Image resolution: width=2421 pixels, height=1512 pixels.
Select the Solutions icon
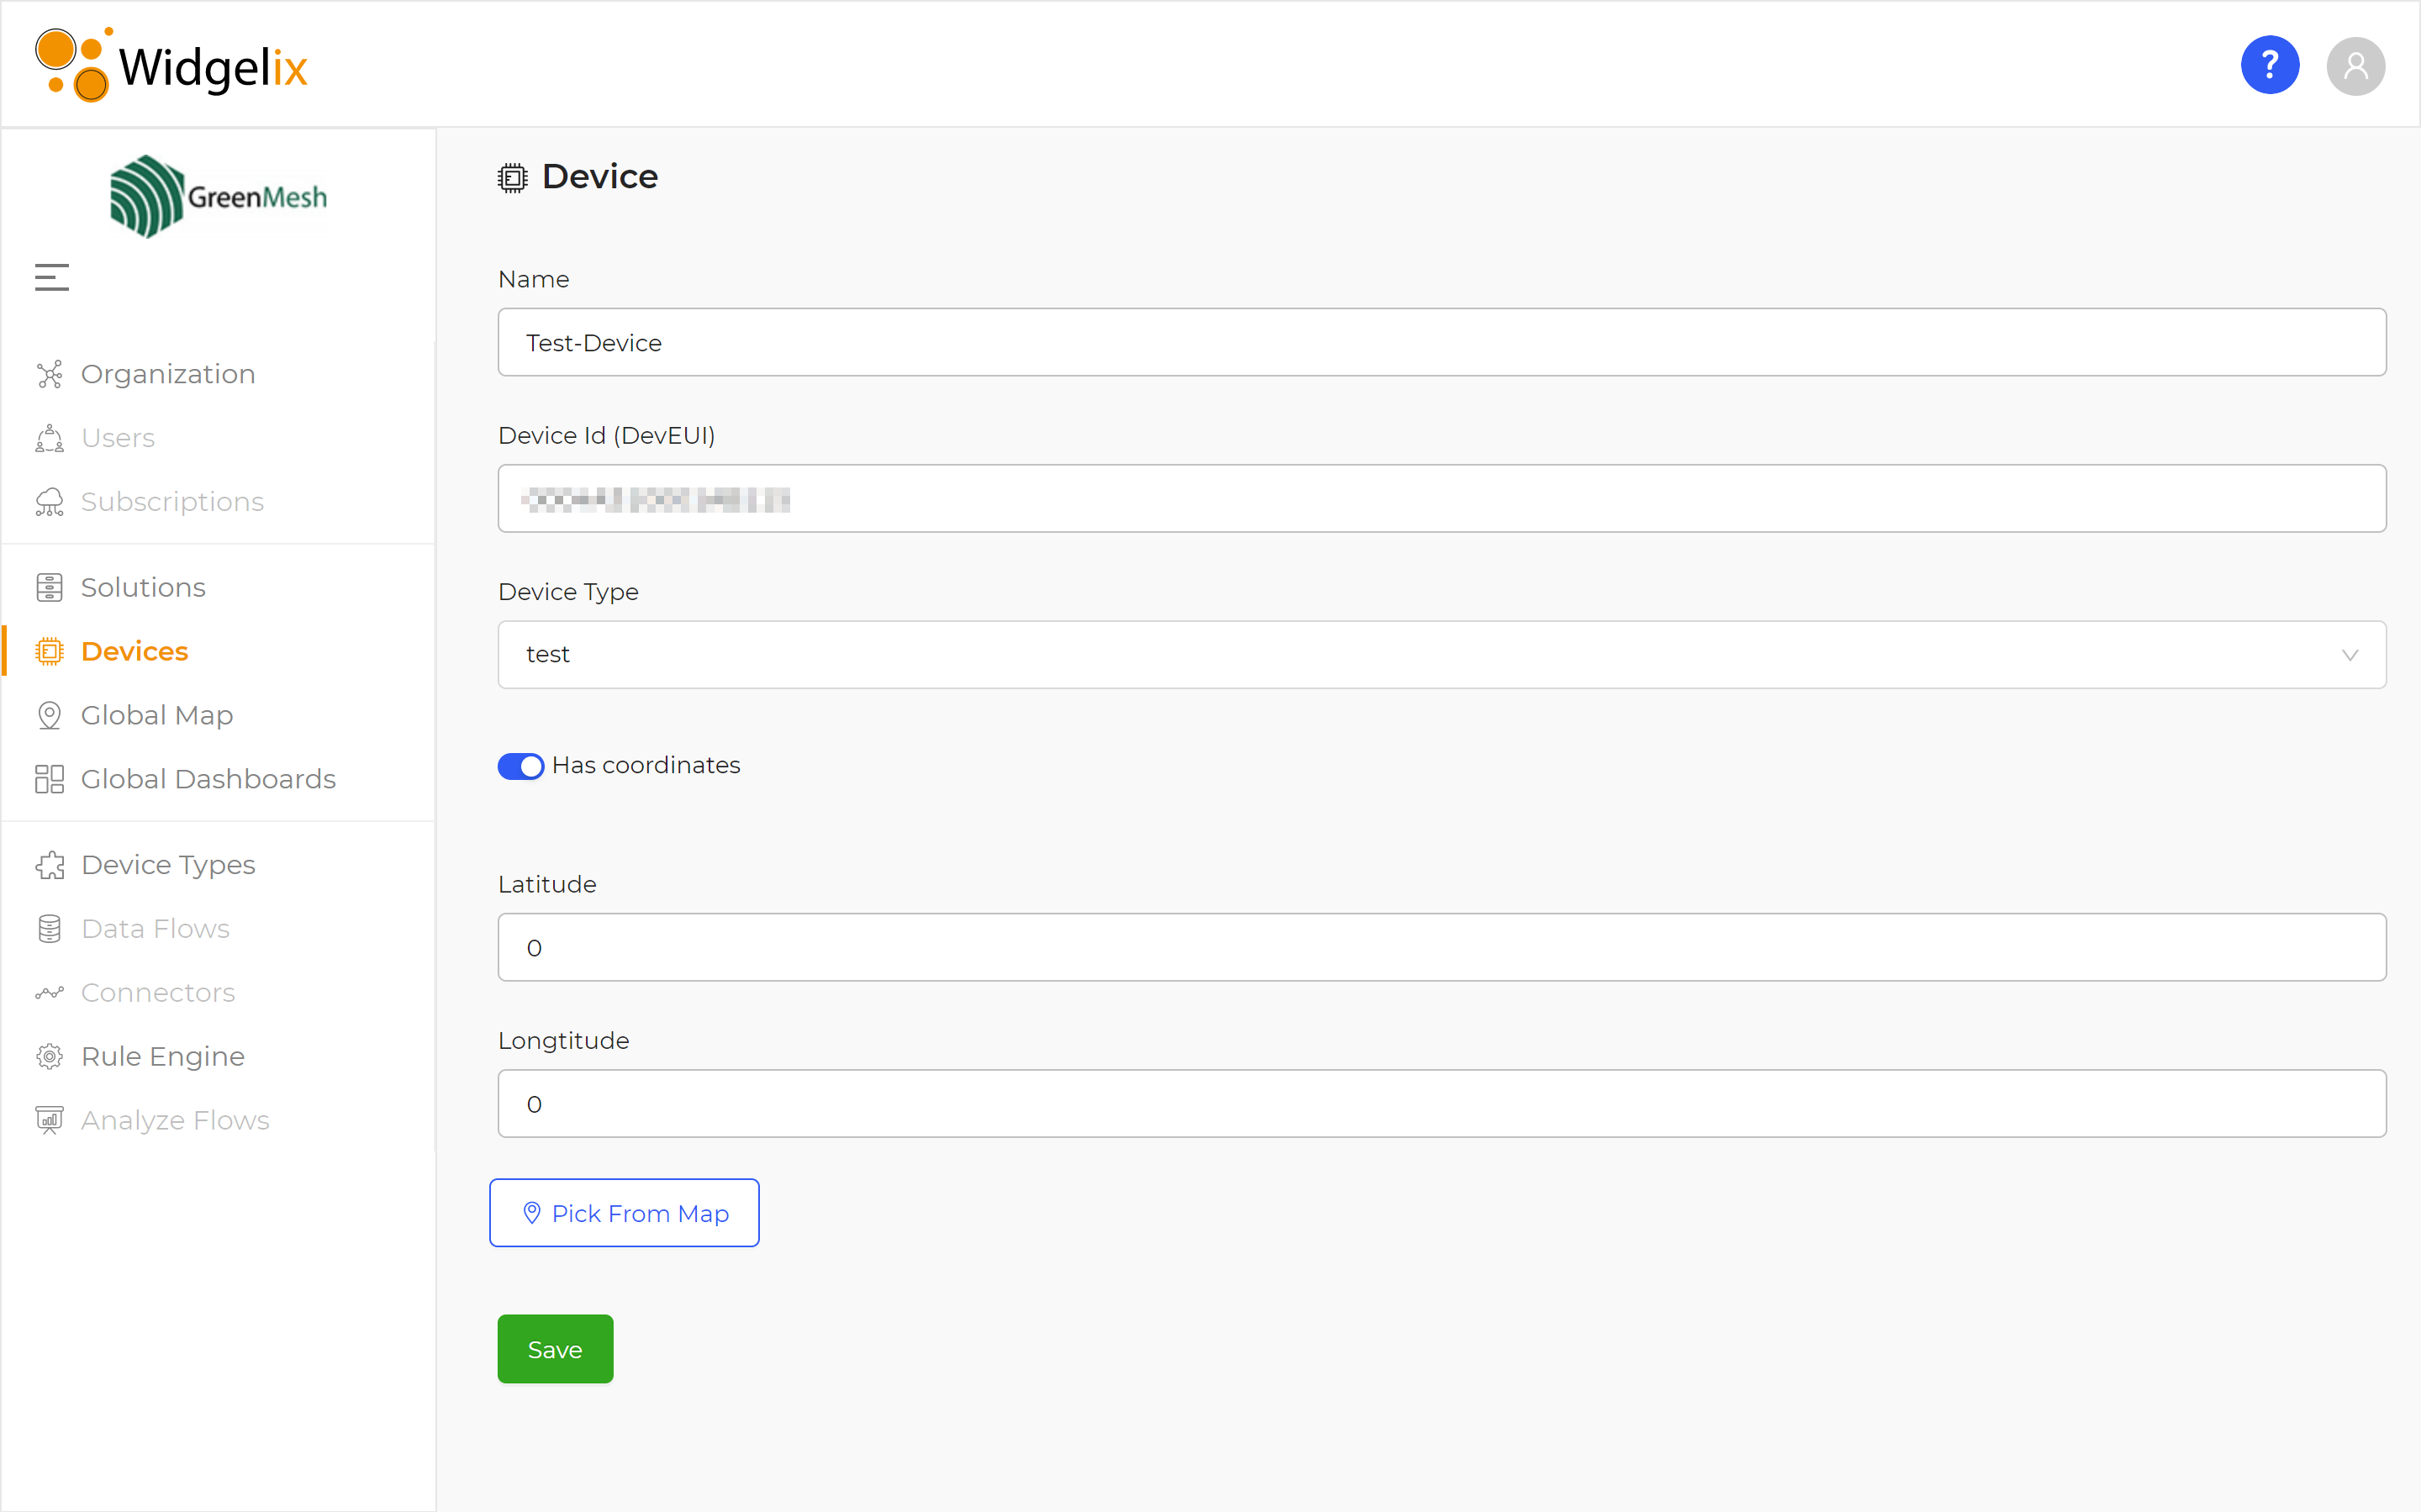pyautogui.click(x=49, y=587)
